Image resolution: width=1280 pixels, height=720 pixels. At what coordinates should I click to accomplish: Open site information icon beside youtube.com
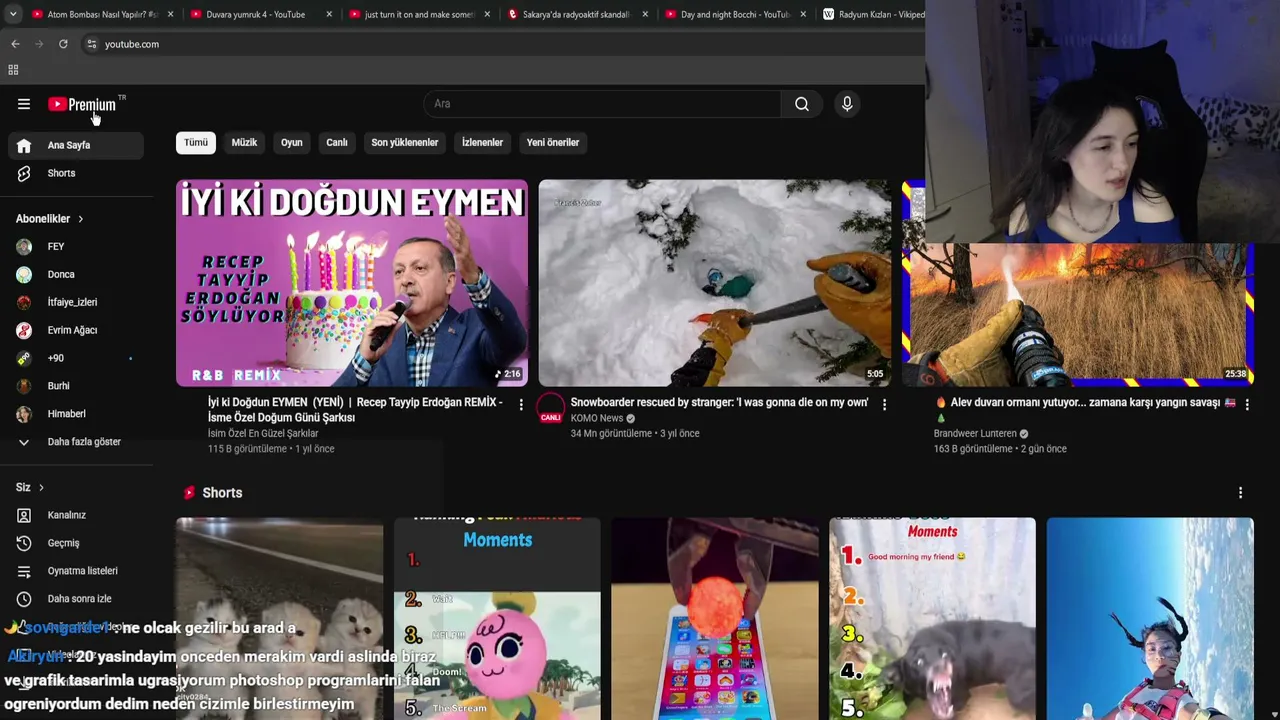click(x=91, y=44)
